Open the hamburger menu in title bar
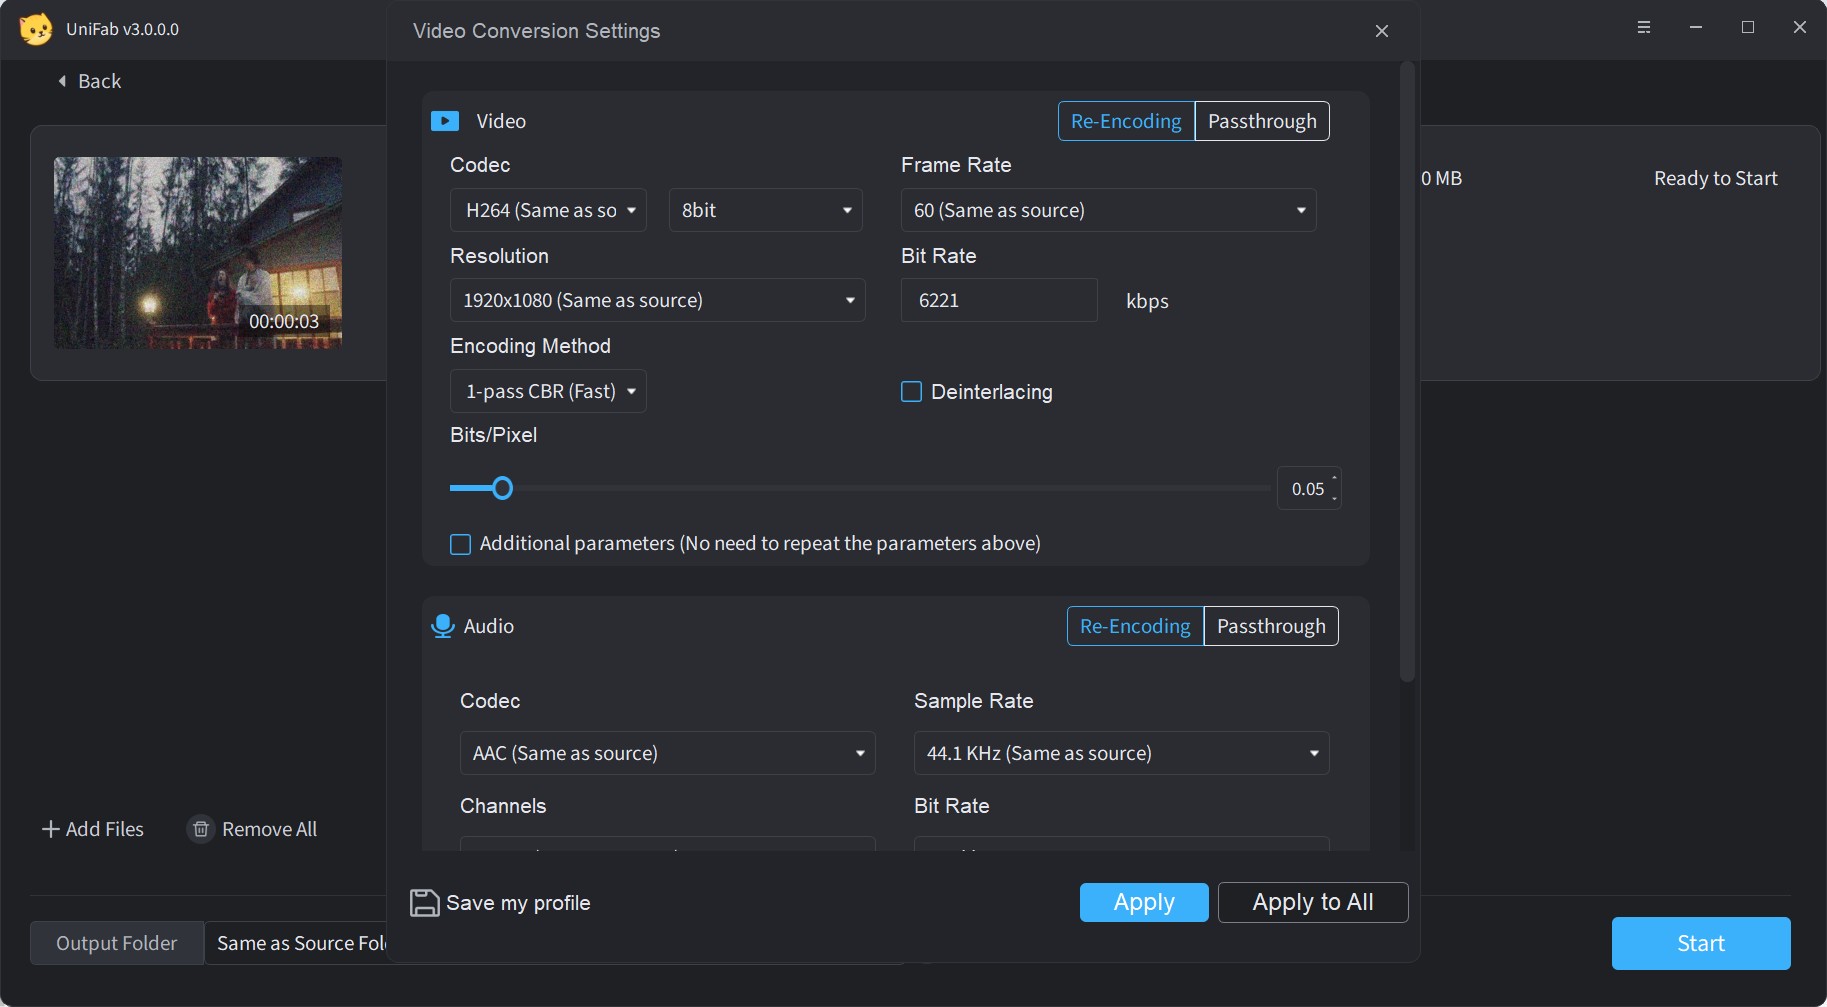The image size is (1827, 1007). tap(1644, 28)
